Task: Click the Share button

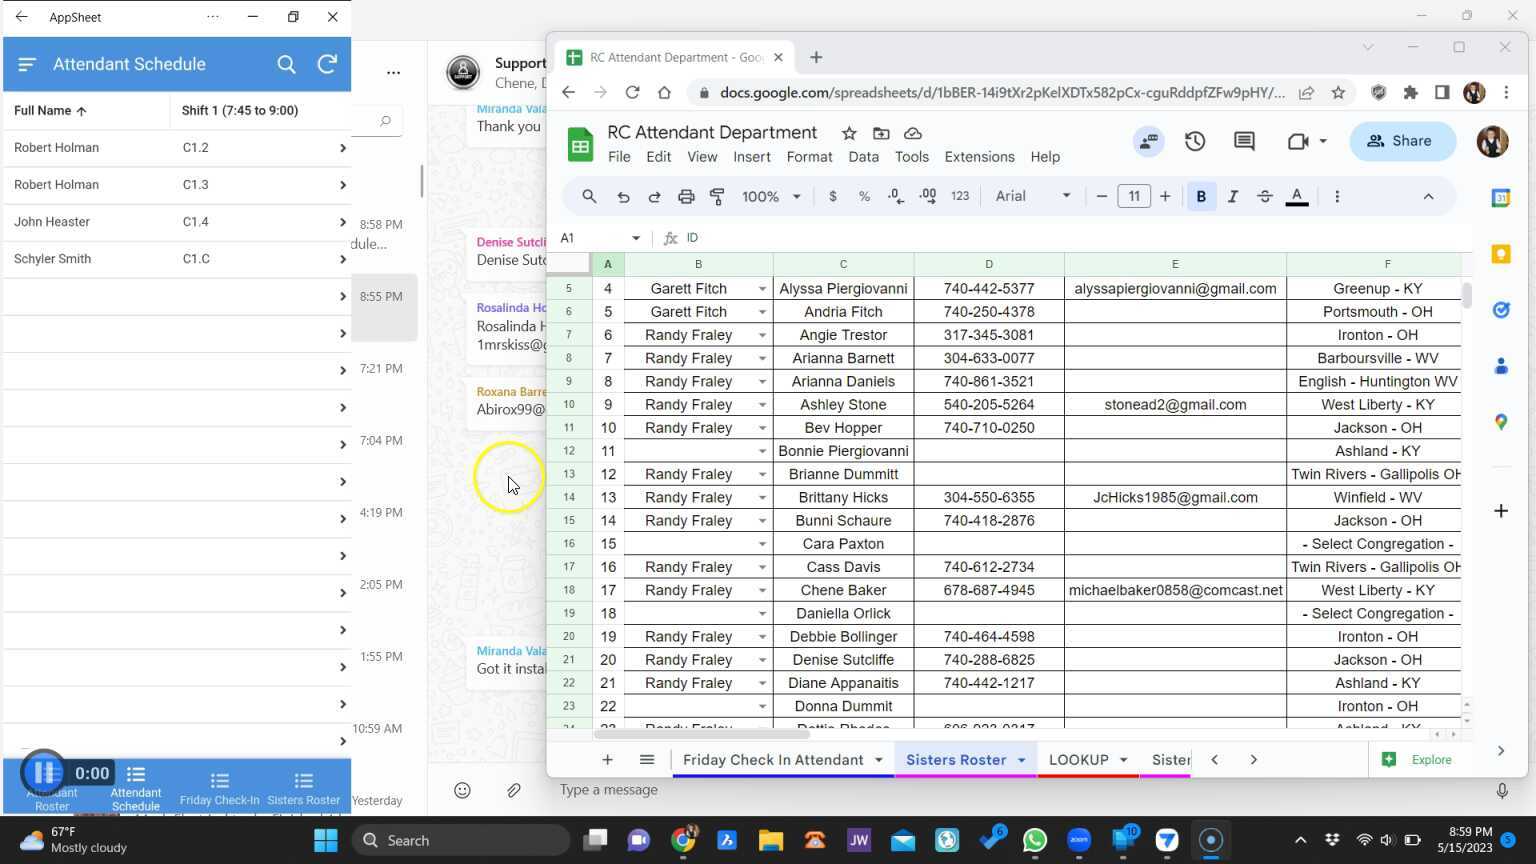Action: pos(1402,141)
